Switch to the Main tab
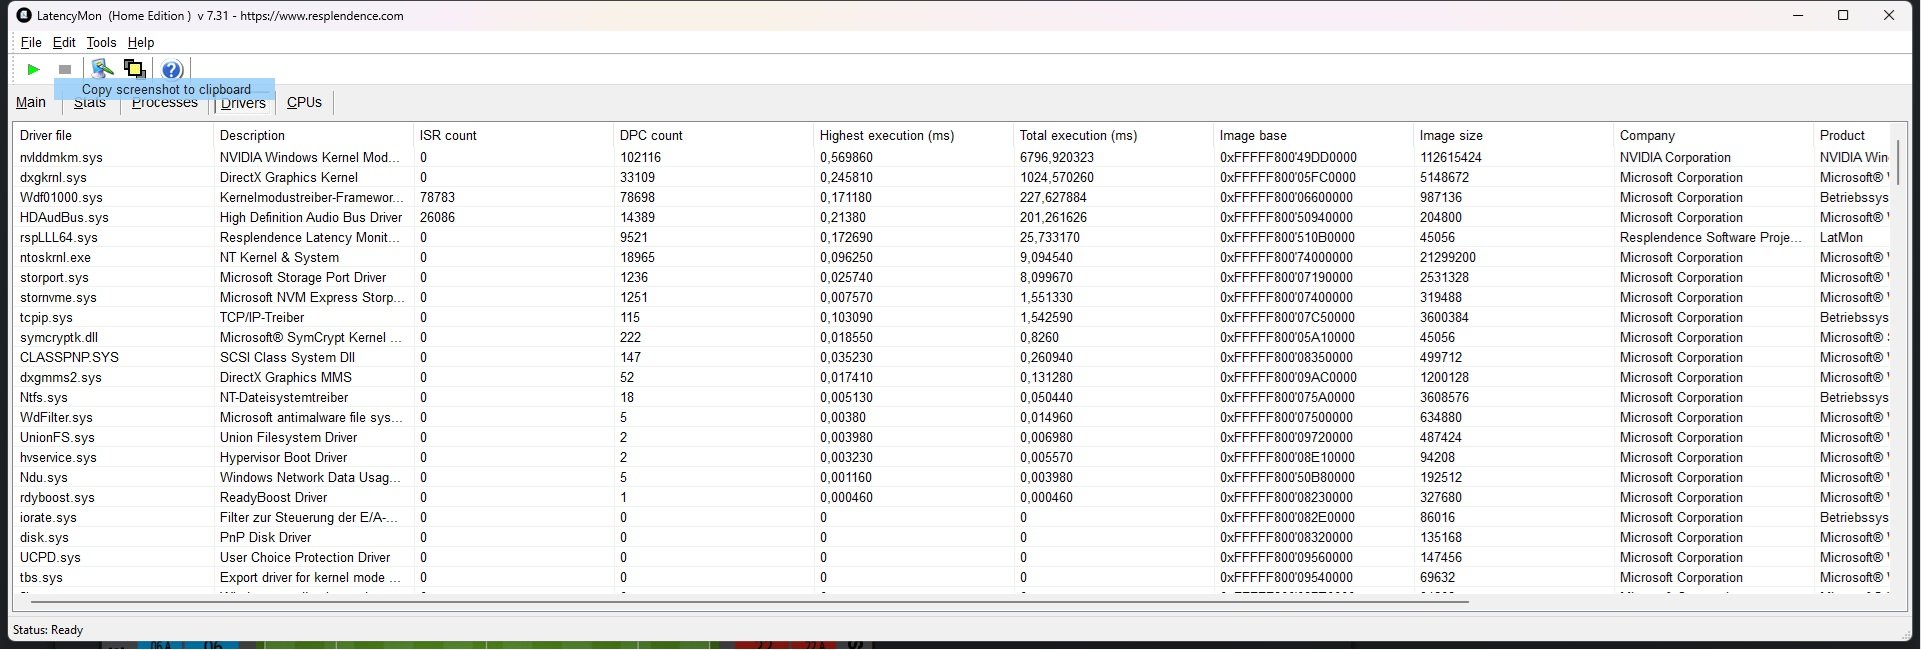The width and height of the screenshot is (1921, 650). point(31,102)
